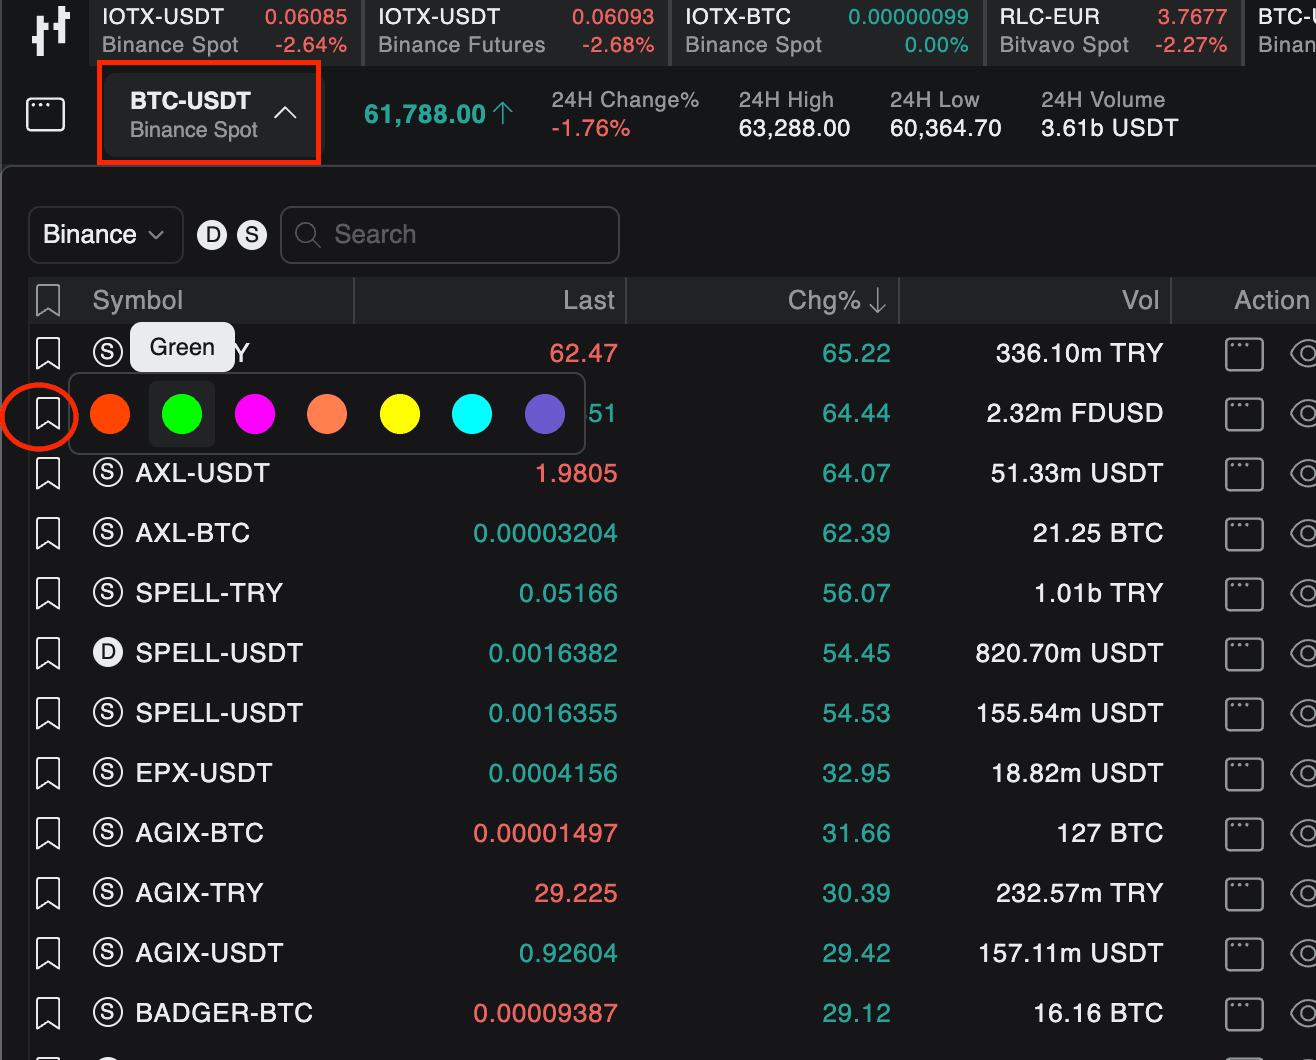Focus the symbol Search field

click(450, 235)
